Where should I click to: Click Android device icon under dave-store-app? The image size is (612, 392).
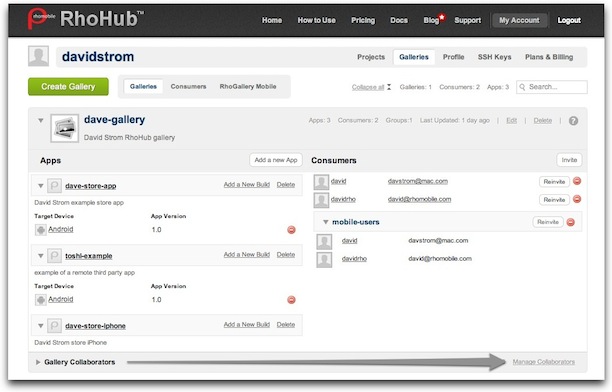pyautogui.click(x=41, y=230)
